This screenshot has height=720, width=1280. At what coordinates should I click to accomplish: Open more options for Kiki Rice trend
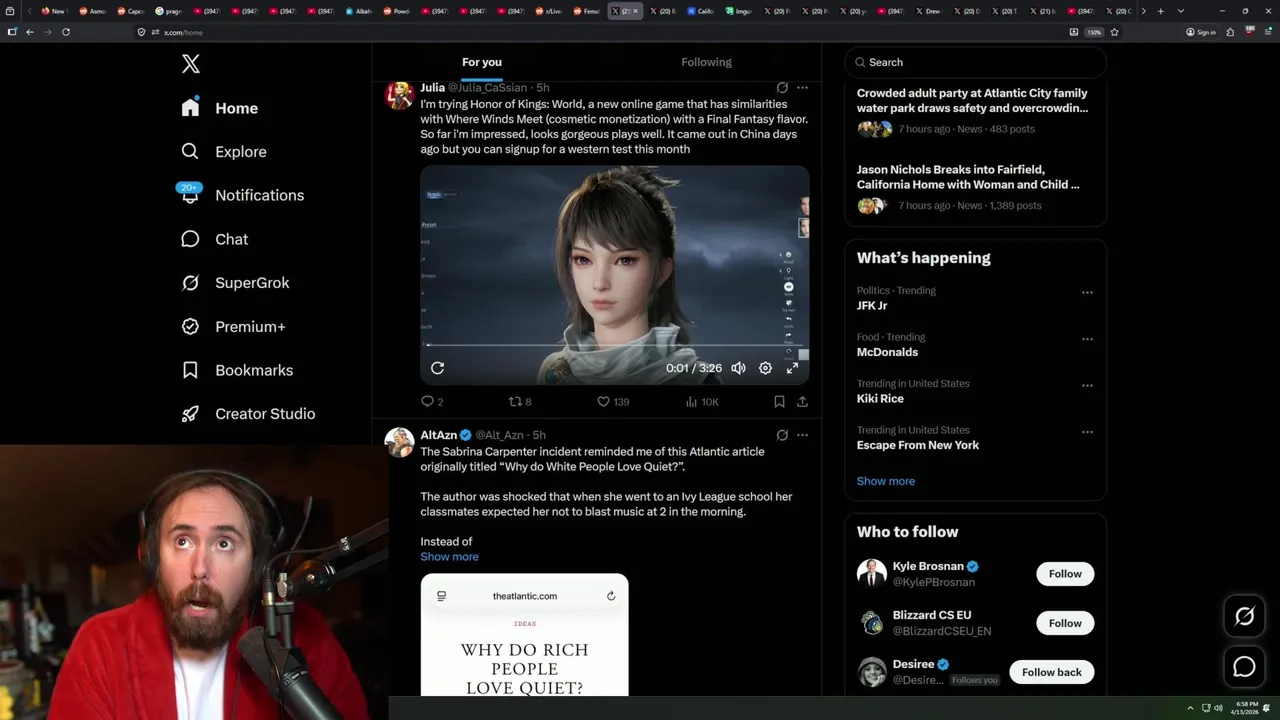1087,386
